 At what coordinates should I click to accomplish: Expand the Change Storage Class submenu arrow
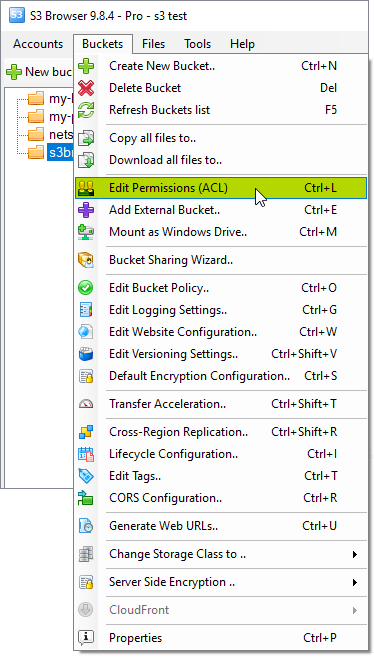(x=355, y=554)
